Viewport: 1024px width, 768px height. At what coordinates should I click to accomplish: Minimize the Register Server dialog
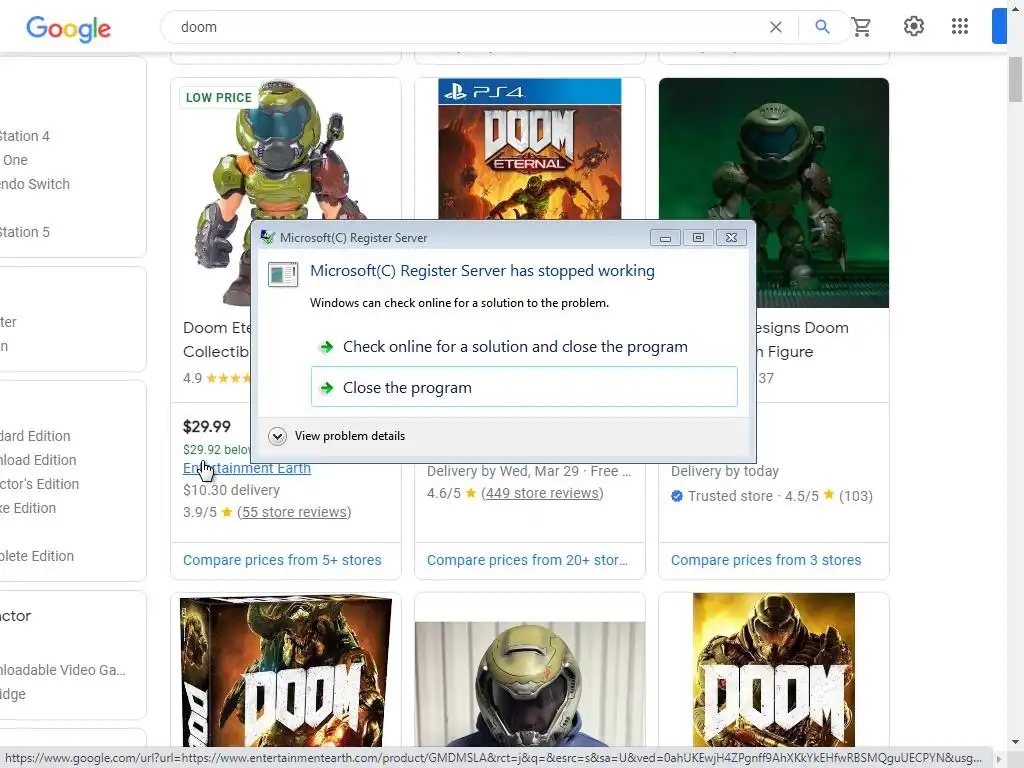click(665, 238)
